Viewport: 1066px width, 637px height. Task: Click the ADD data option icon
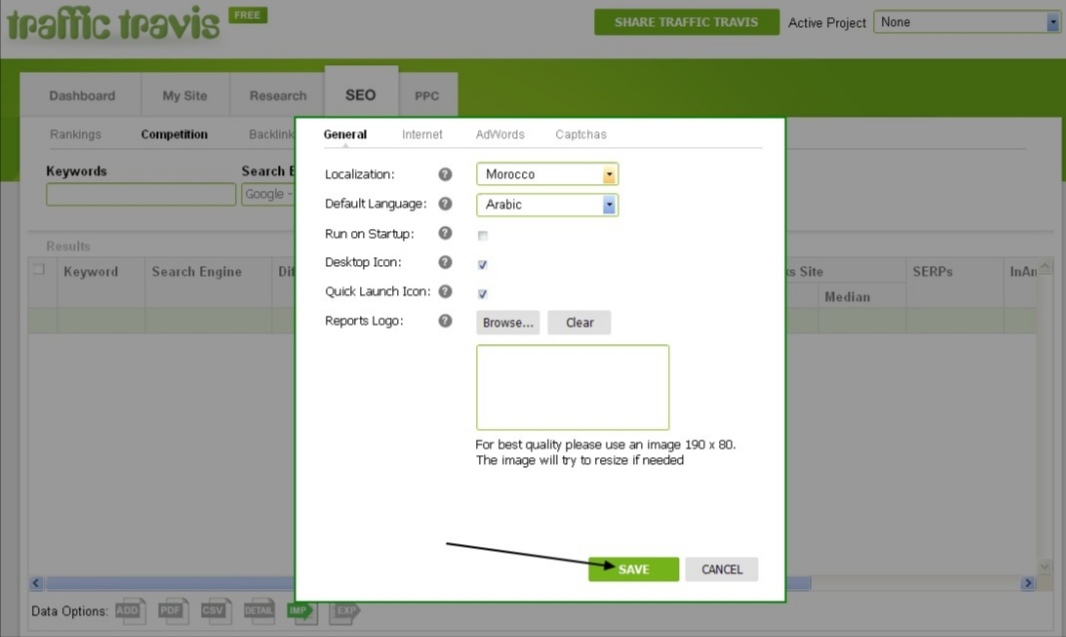(x=129, y=611)
